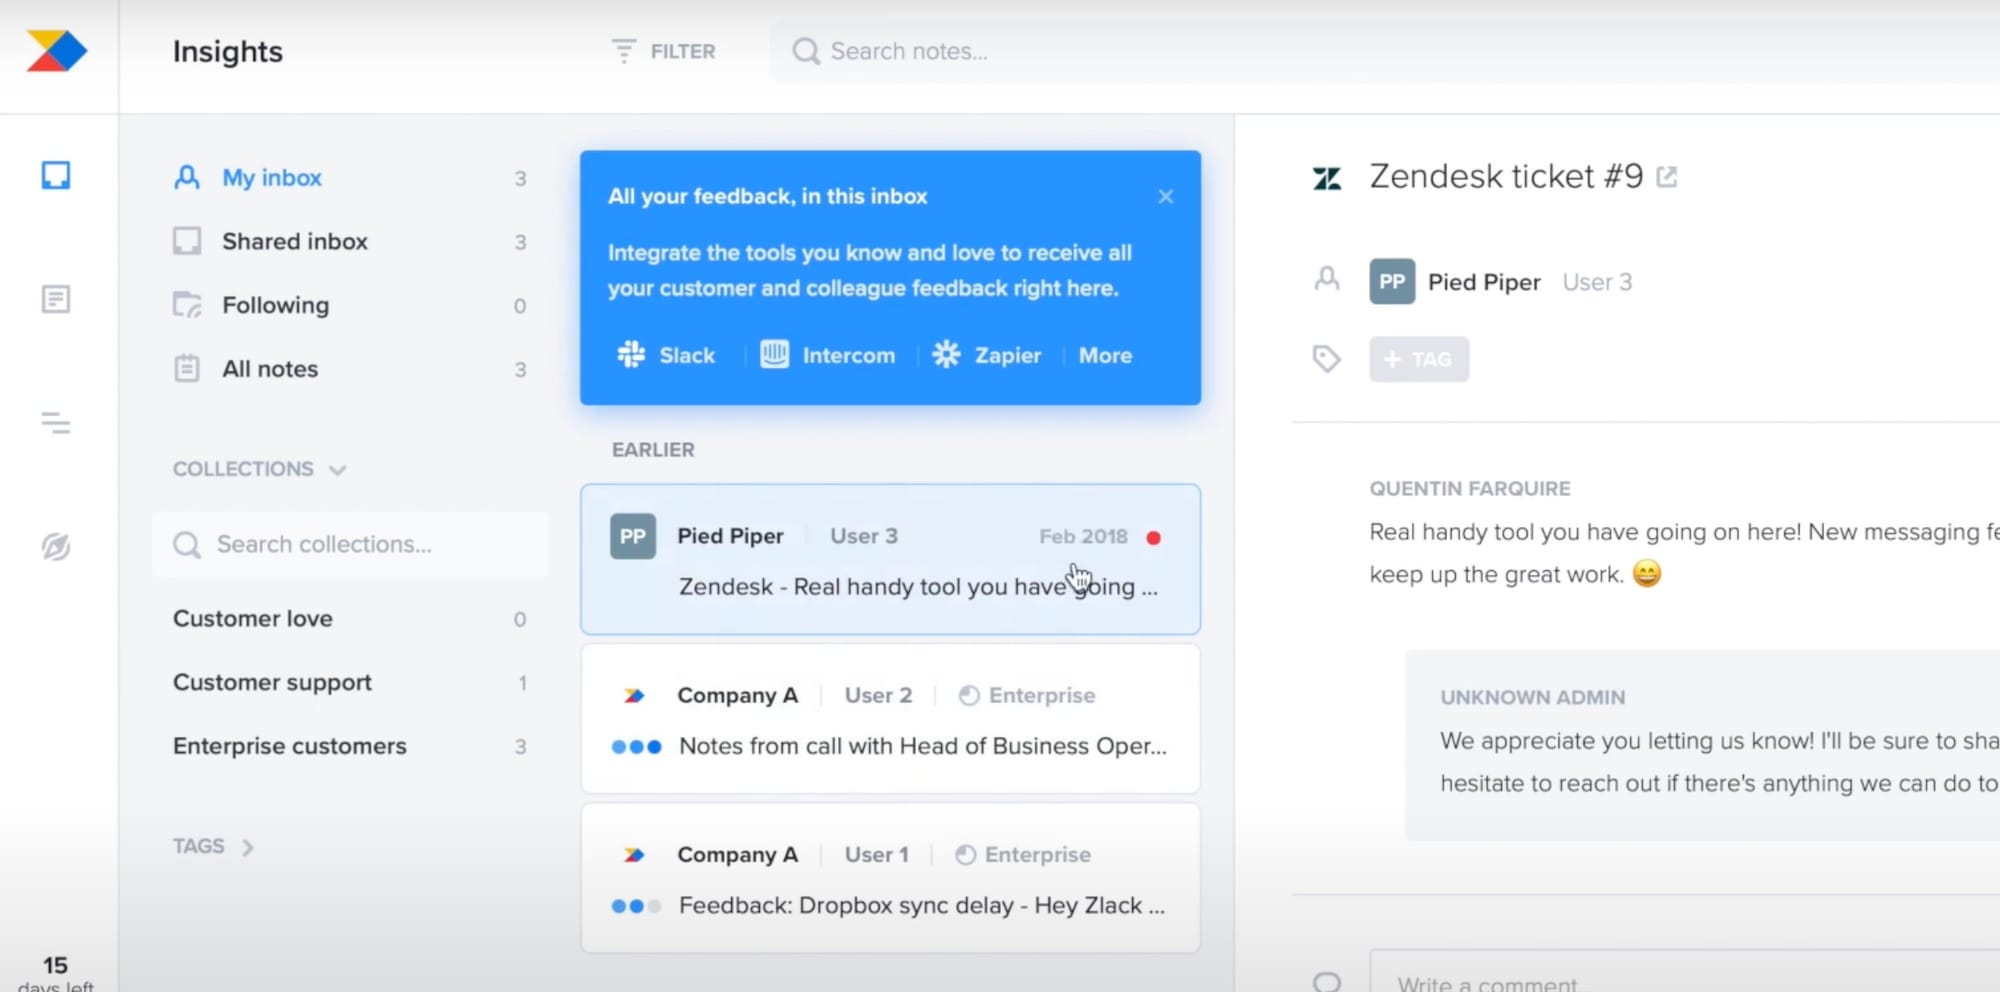This screenshot has width=2000, height=992.
Task: Click importance dots on User 1 note
Action: pos(636,907)
